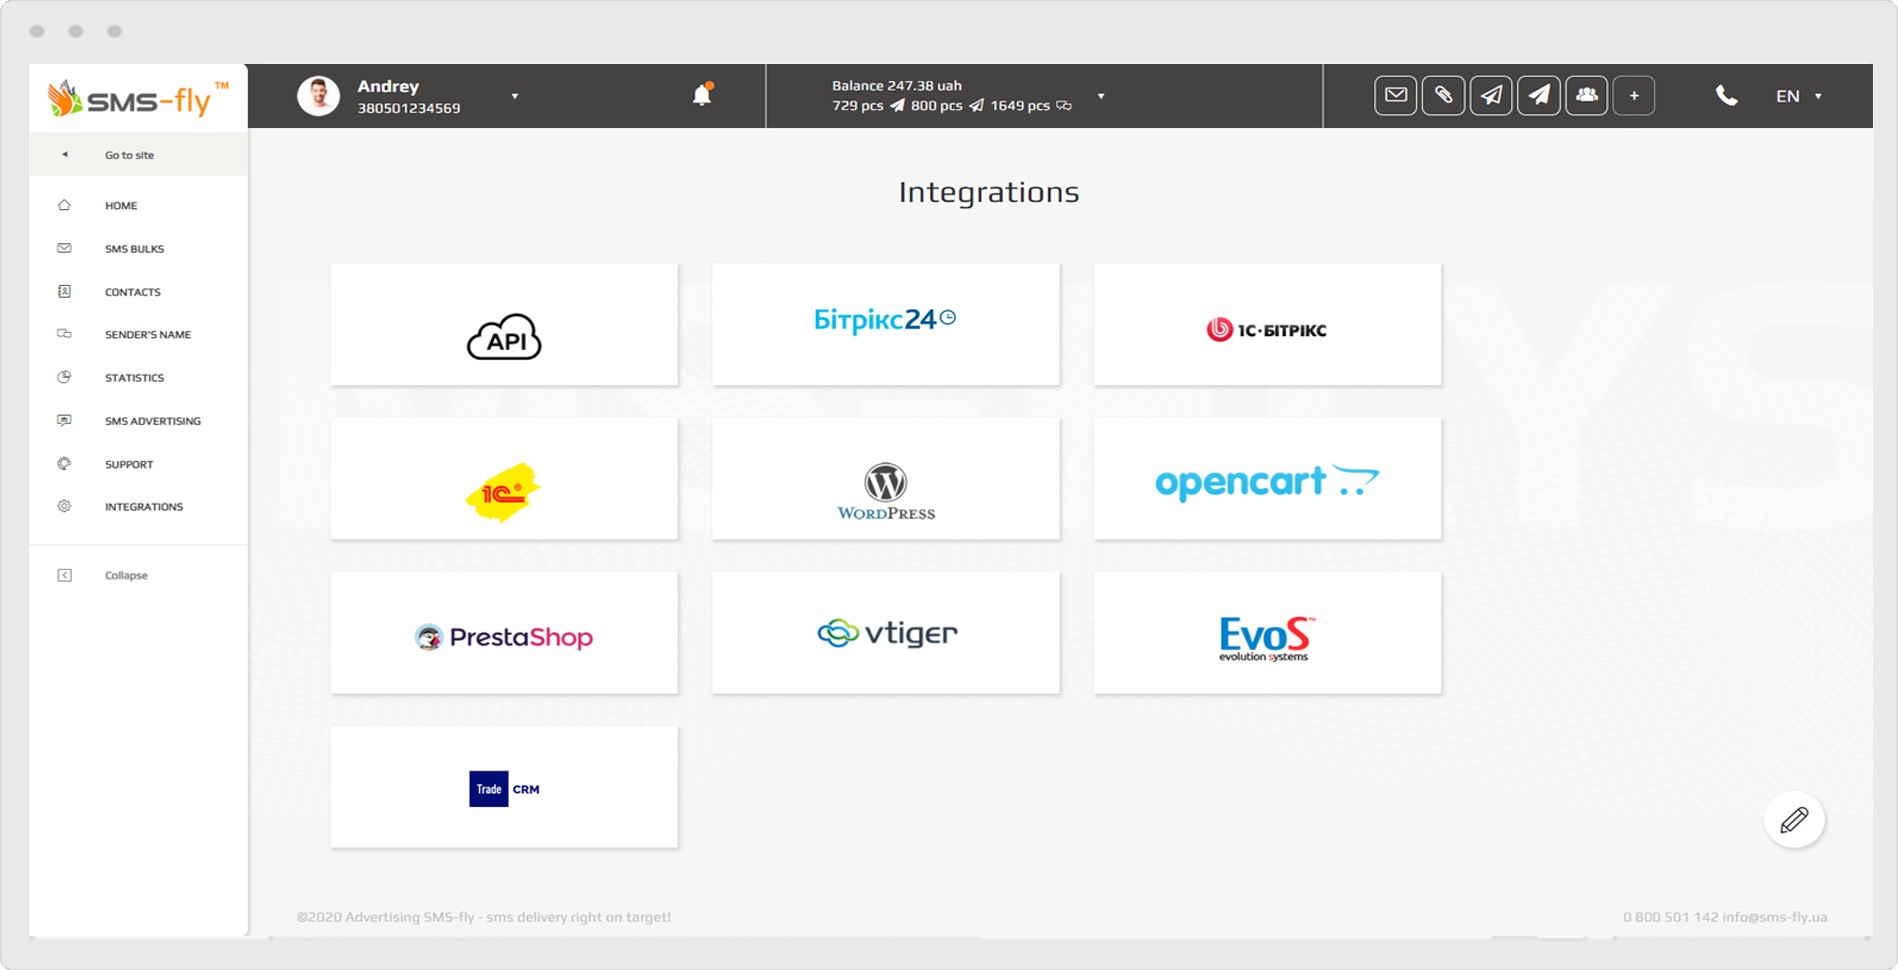Click the footer contact info@sms-fly.ua
1898x970 pixels.
[1775, 917]
